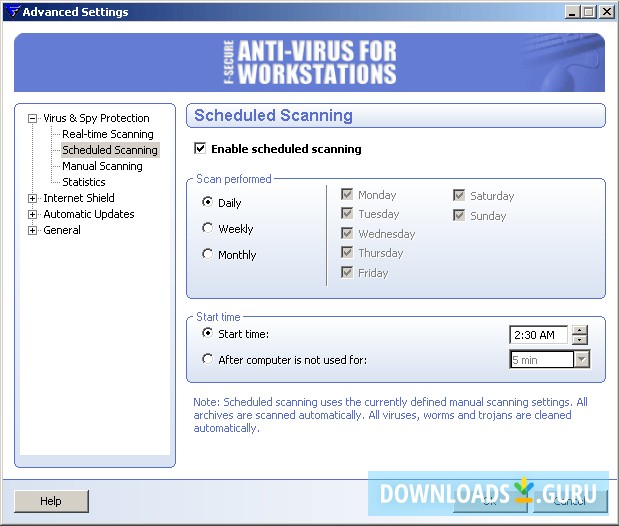Viewport: 619px width, 526px height.
Task: Collapse the Virus & Spy Protection node
Action: point(32,118)
